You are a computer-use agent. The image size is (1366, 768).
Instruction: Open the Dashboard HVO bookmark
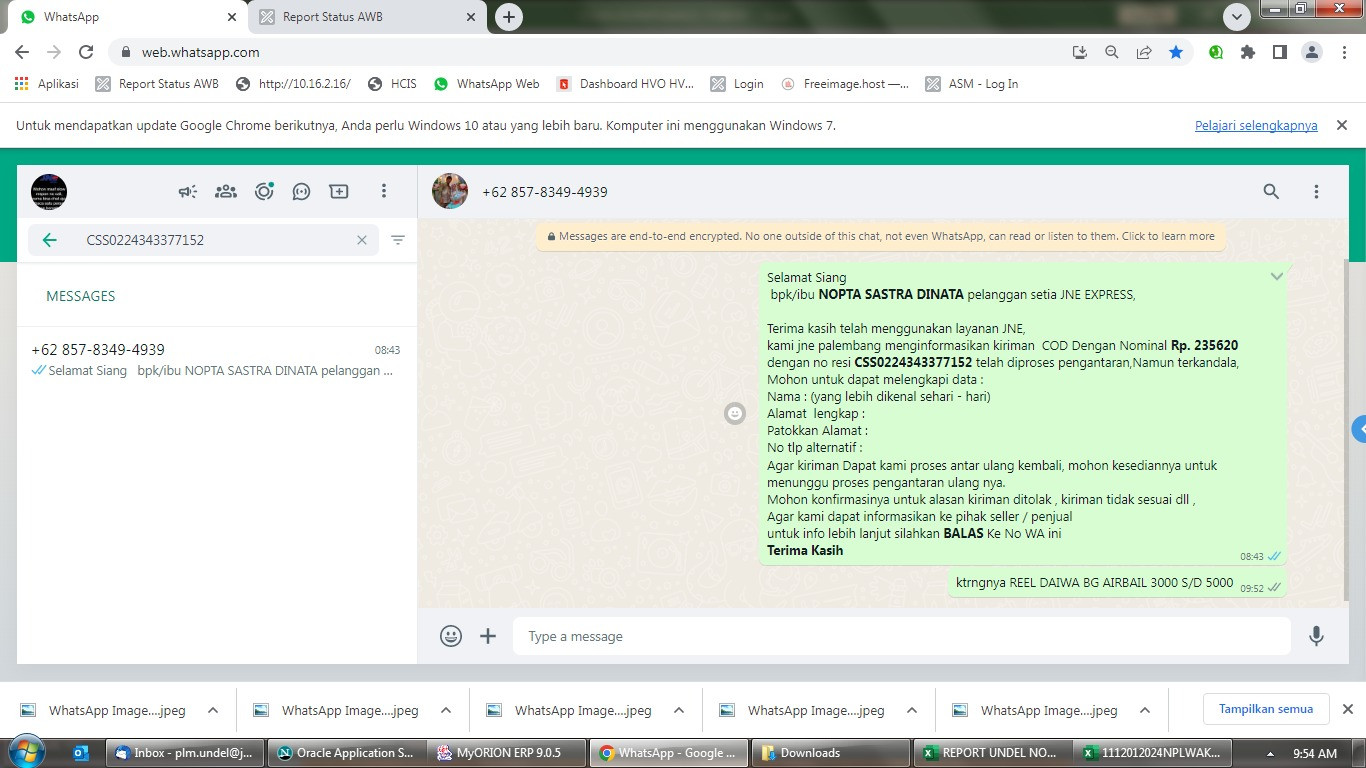coord(625,84)
